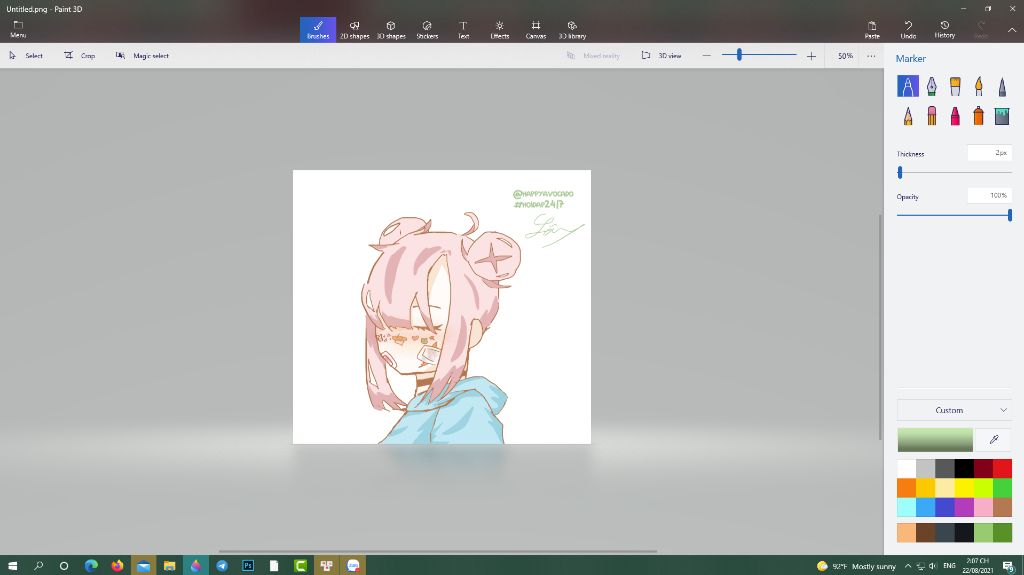
Task: Select the Fill bucket tool
Action: point(1002,116)
